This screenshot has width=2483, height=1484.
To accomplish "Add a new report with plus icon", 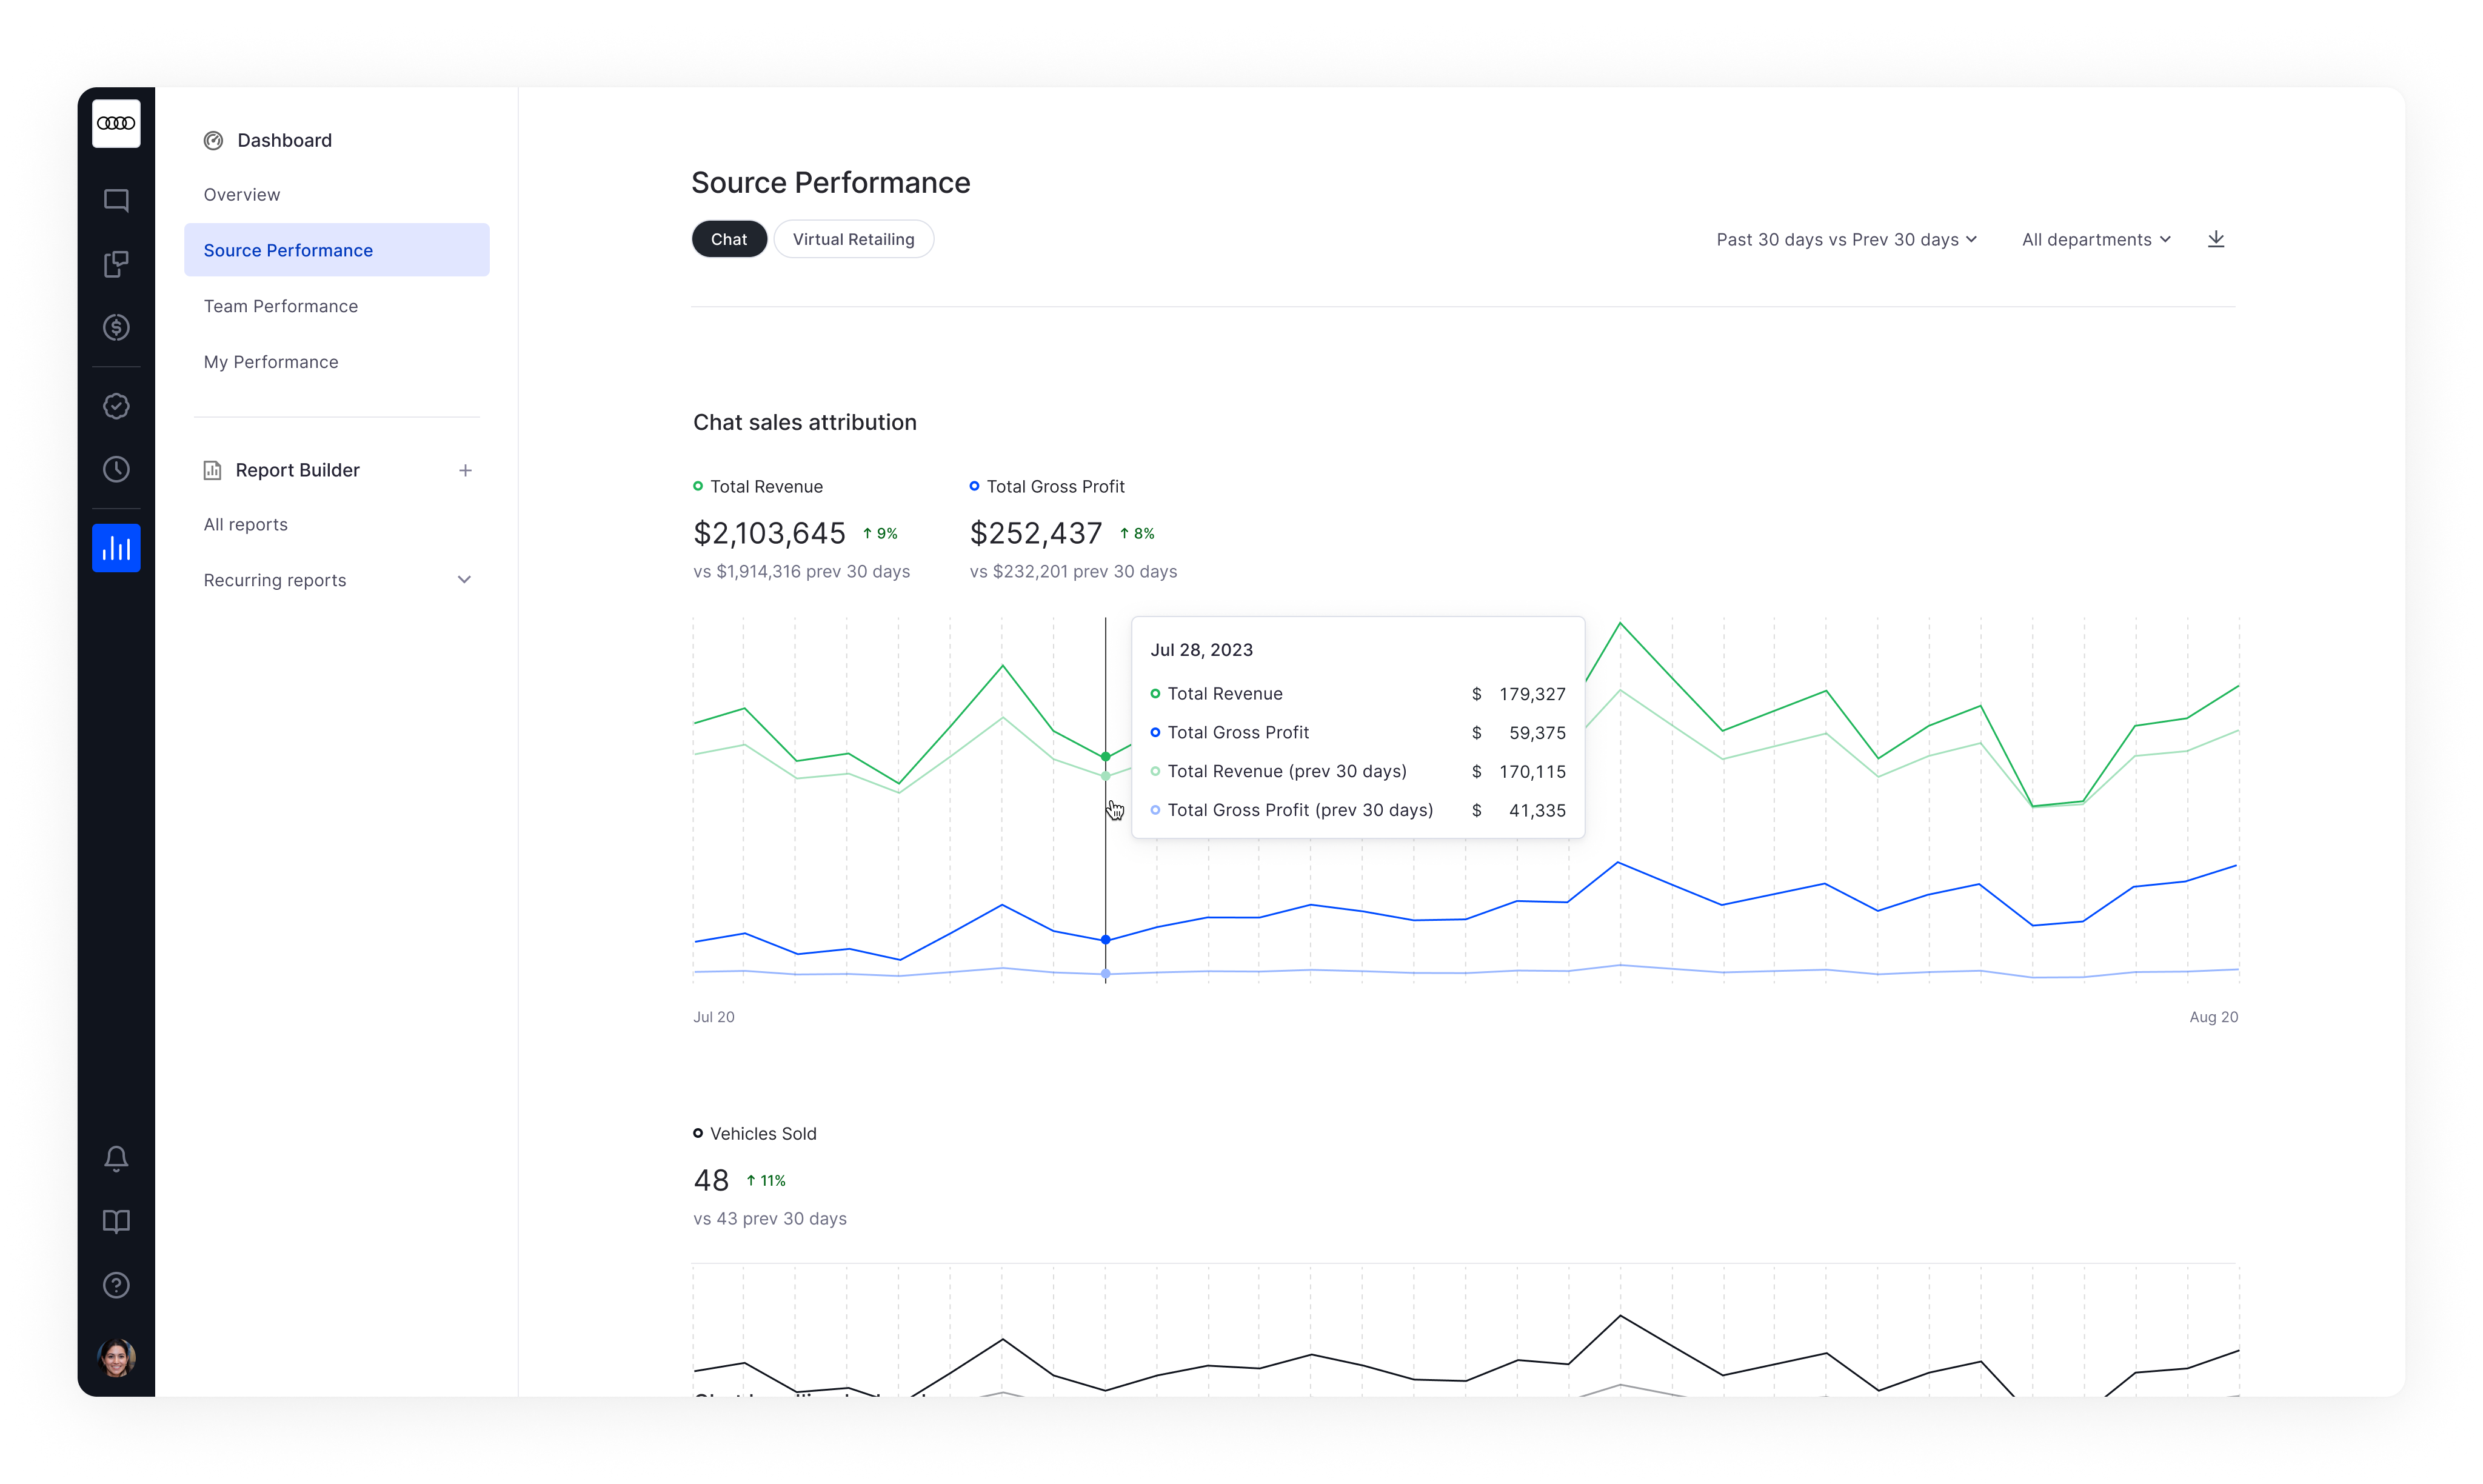I will 465,470.
